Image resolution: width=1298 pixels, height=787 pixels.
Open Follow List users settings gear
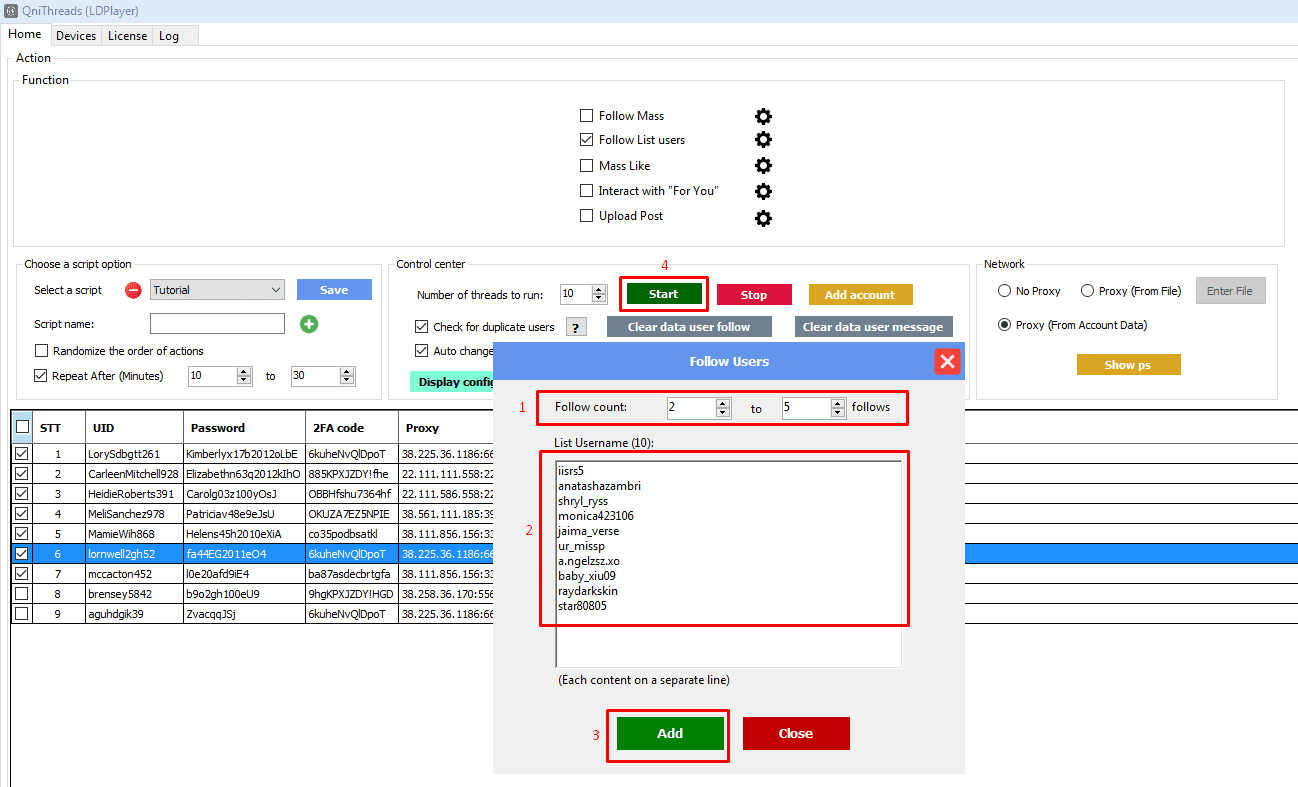pos(763,140)
